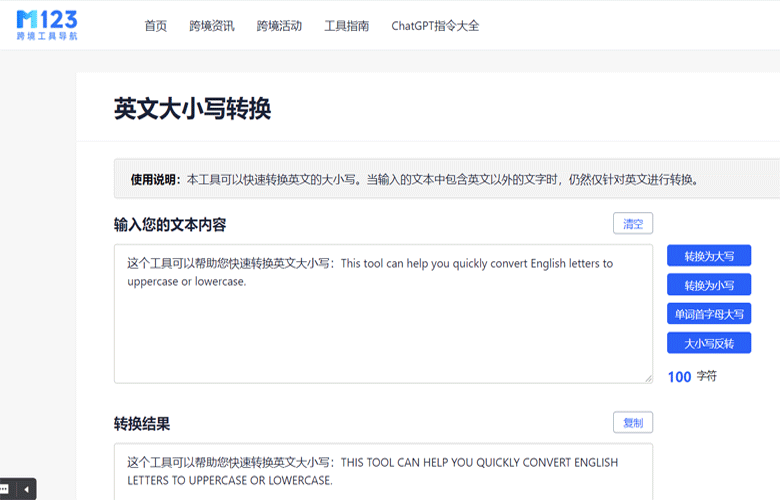Screen dimensions: 780x500
Task: Go to 跨境资讯 in navigation
Action: click(211, 26)
